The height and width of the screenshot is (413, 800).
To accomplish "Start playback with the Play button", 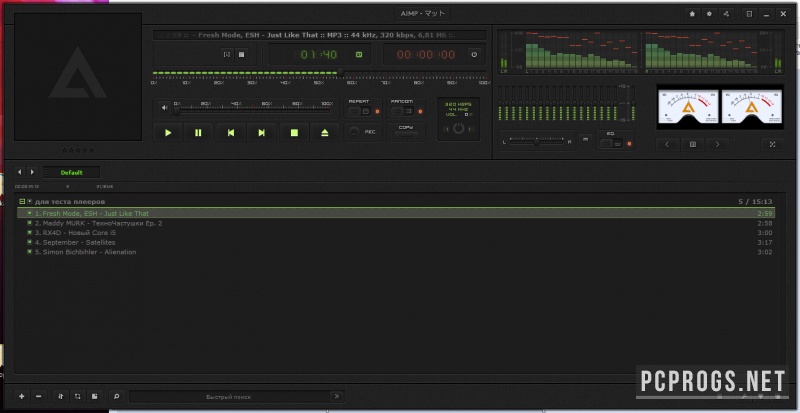I will 168,133.
